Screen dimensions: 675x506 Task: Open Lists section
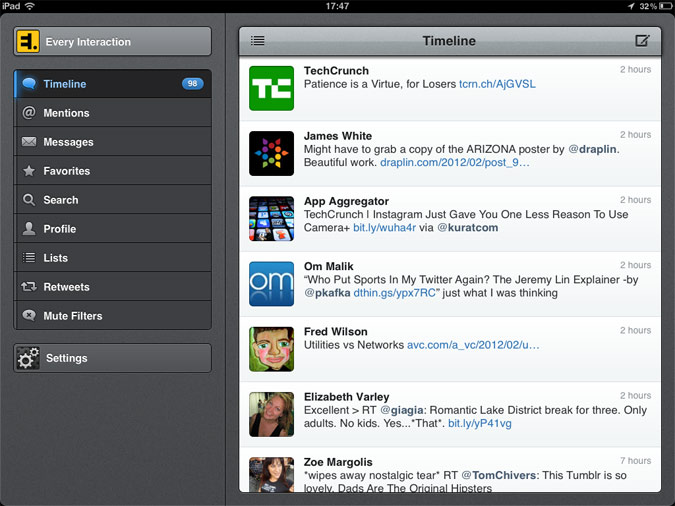[x=113, y=258]
